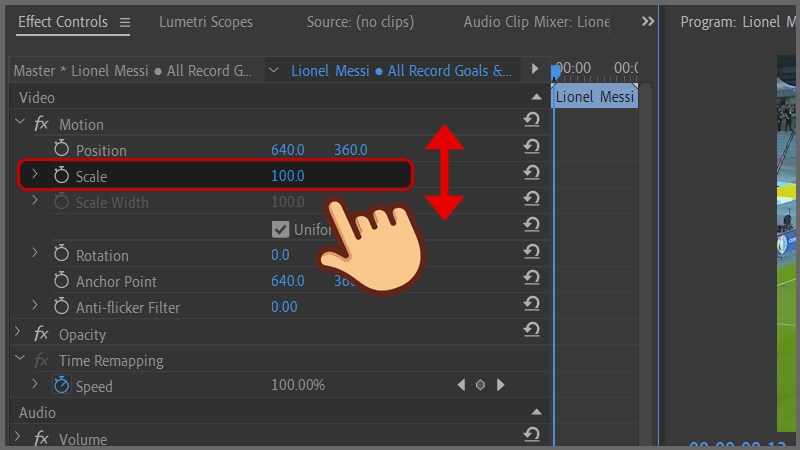The height and width of the screenshot is (450, 800).
Task: Toggle the Position animation stopwatch
Action: (x=61, y=148)
